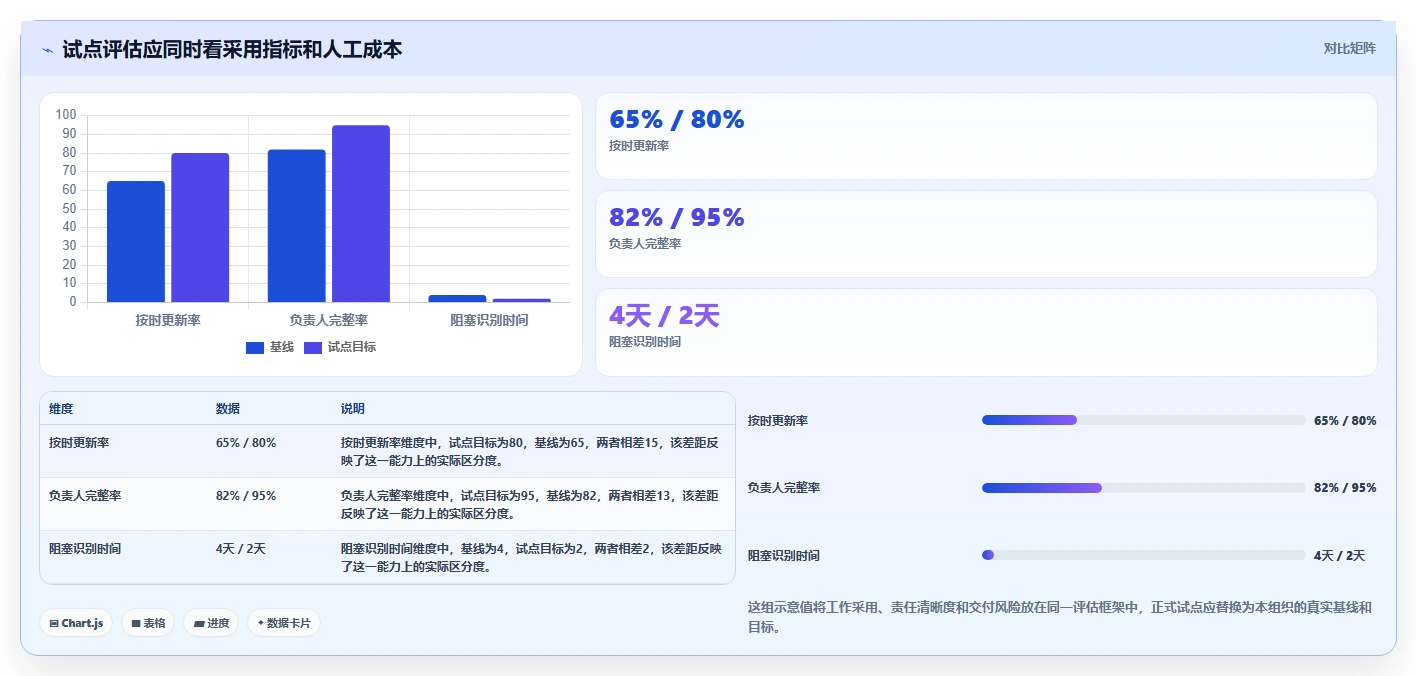Click the 82% / 95% table cell

tap(246, 495)
